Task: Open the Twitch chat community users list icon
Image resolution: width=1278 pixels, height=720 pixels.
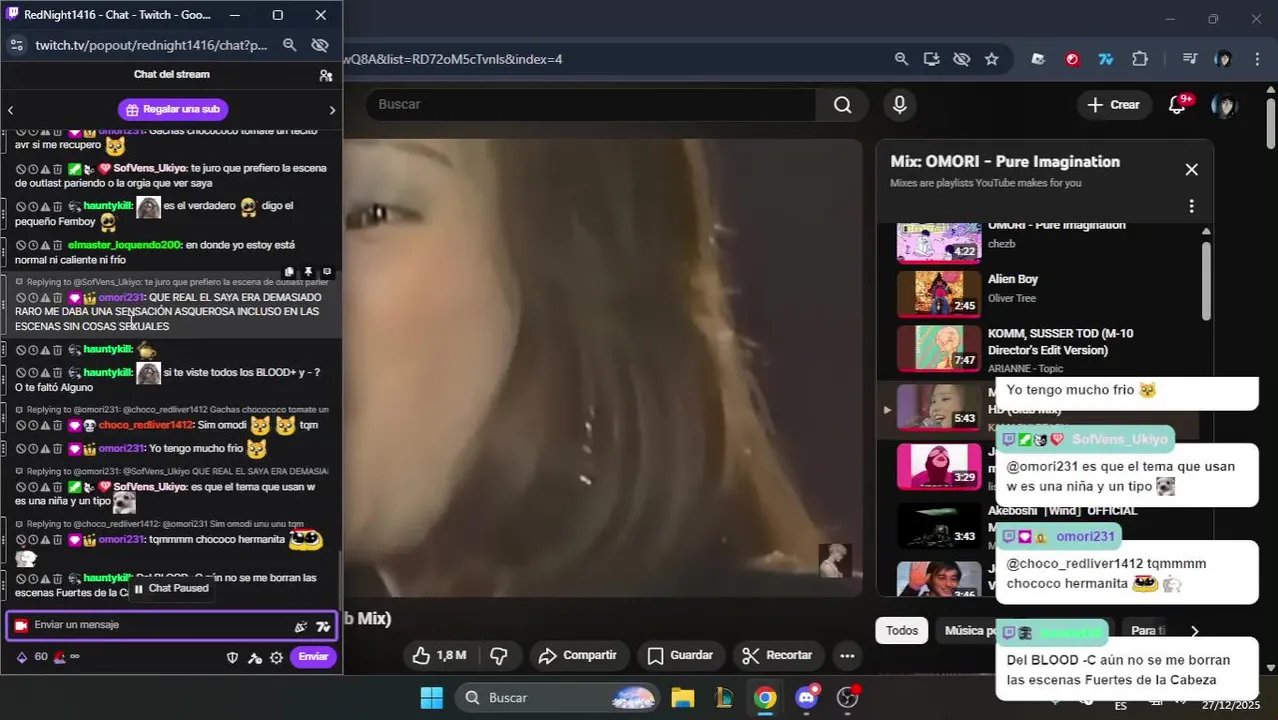Action: coord(325,75)
